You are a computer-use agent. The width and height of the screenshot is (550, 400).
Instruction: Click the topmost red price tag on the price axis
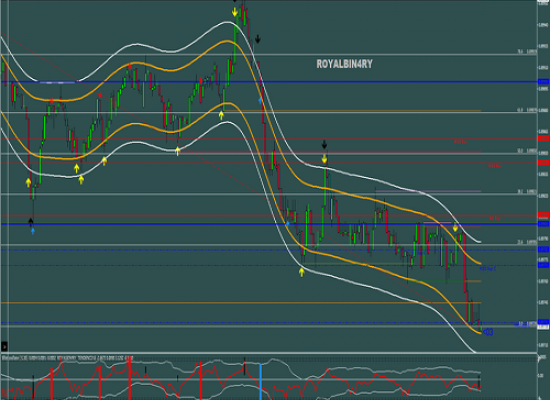pyautogui.click(x=543, y=139)
